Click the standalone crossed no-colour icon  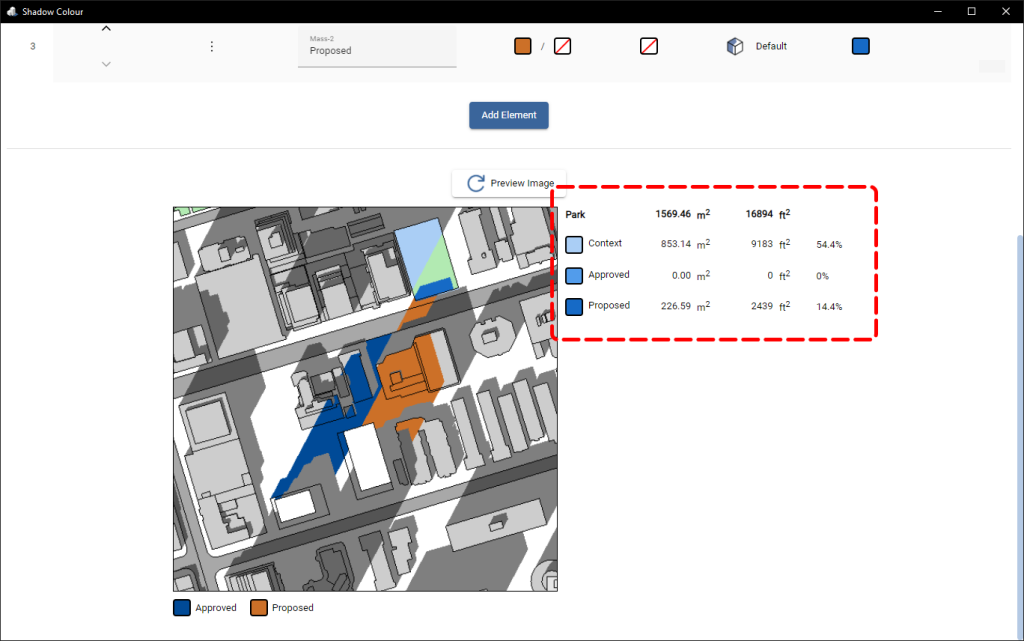648,45
